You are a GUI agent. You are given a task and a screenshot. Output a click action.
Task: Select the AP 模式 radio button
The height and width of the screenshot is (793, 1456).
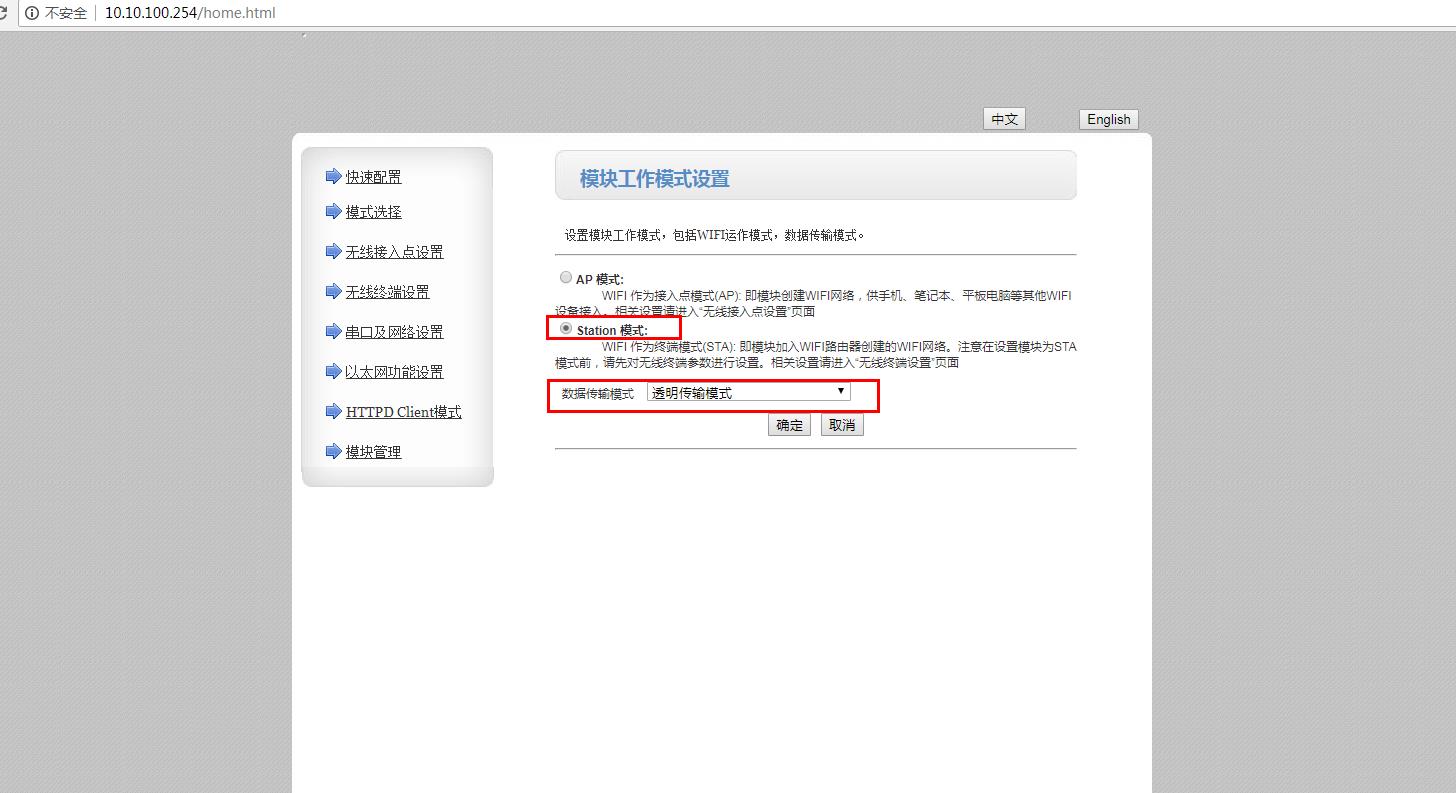566,278
